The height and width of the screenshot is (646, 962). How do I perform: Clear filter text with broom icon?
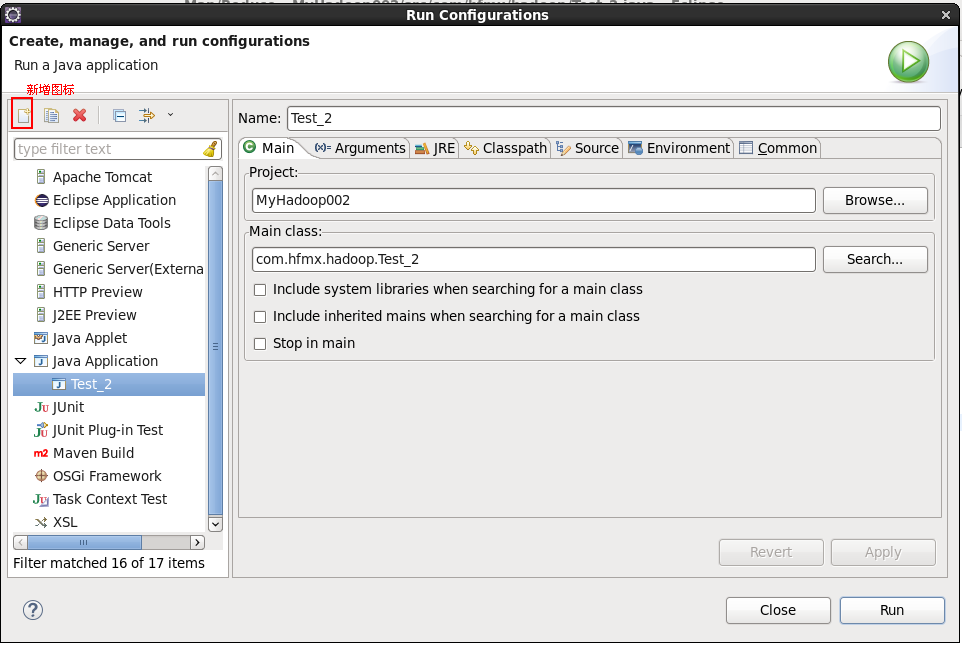[210, 149]
